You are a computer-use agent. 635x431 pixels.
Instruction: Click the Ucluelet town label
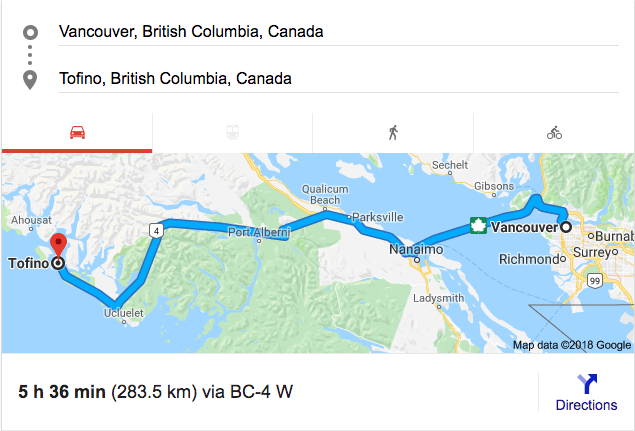click(124, 313)
